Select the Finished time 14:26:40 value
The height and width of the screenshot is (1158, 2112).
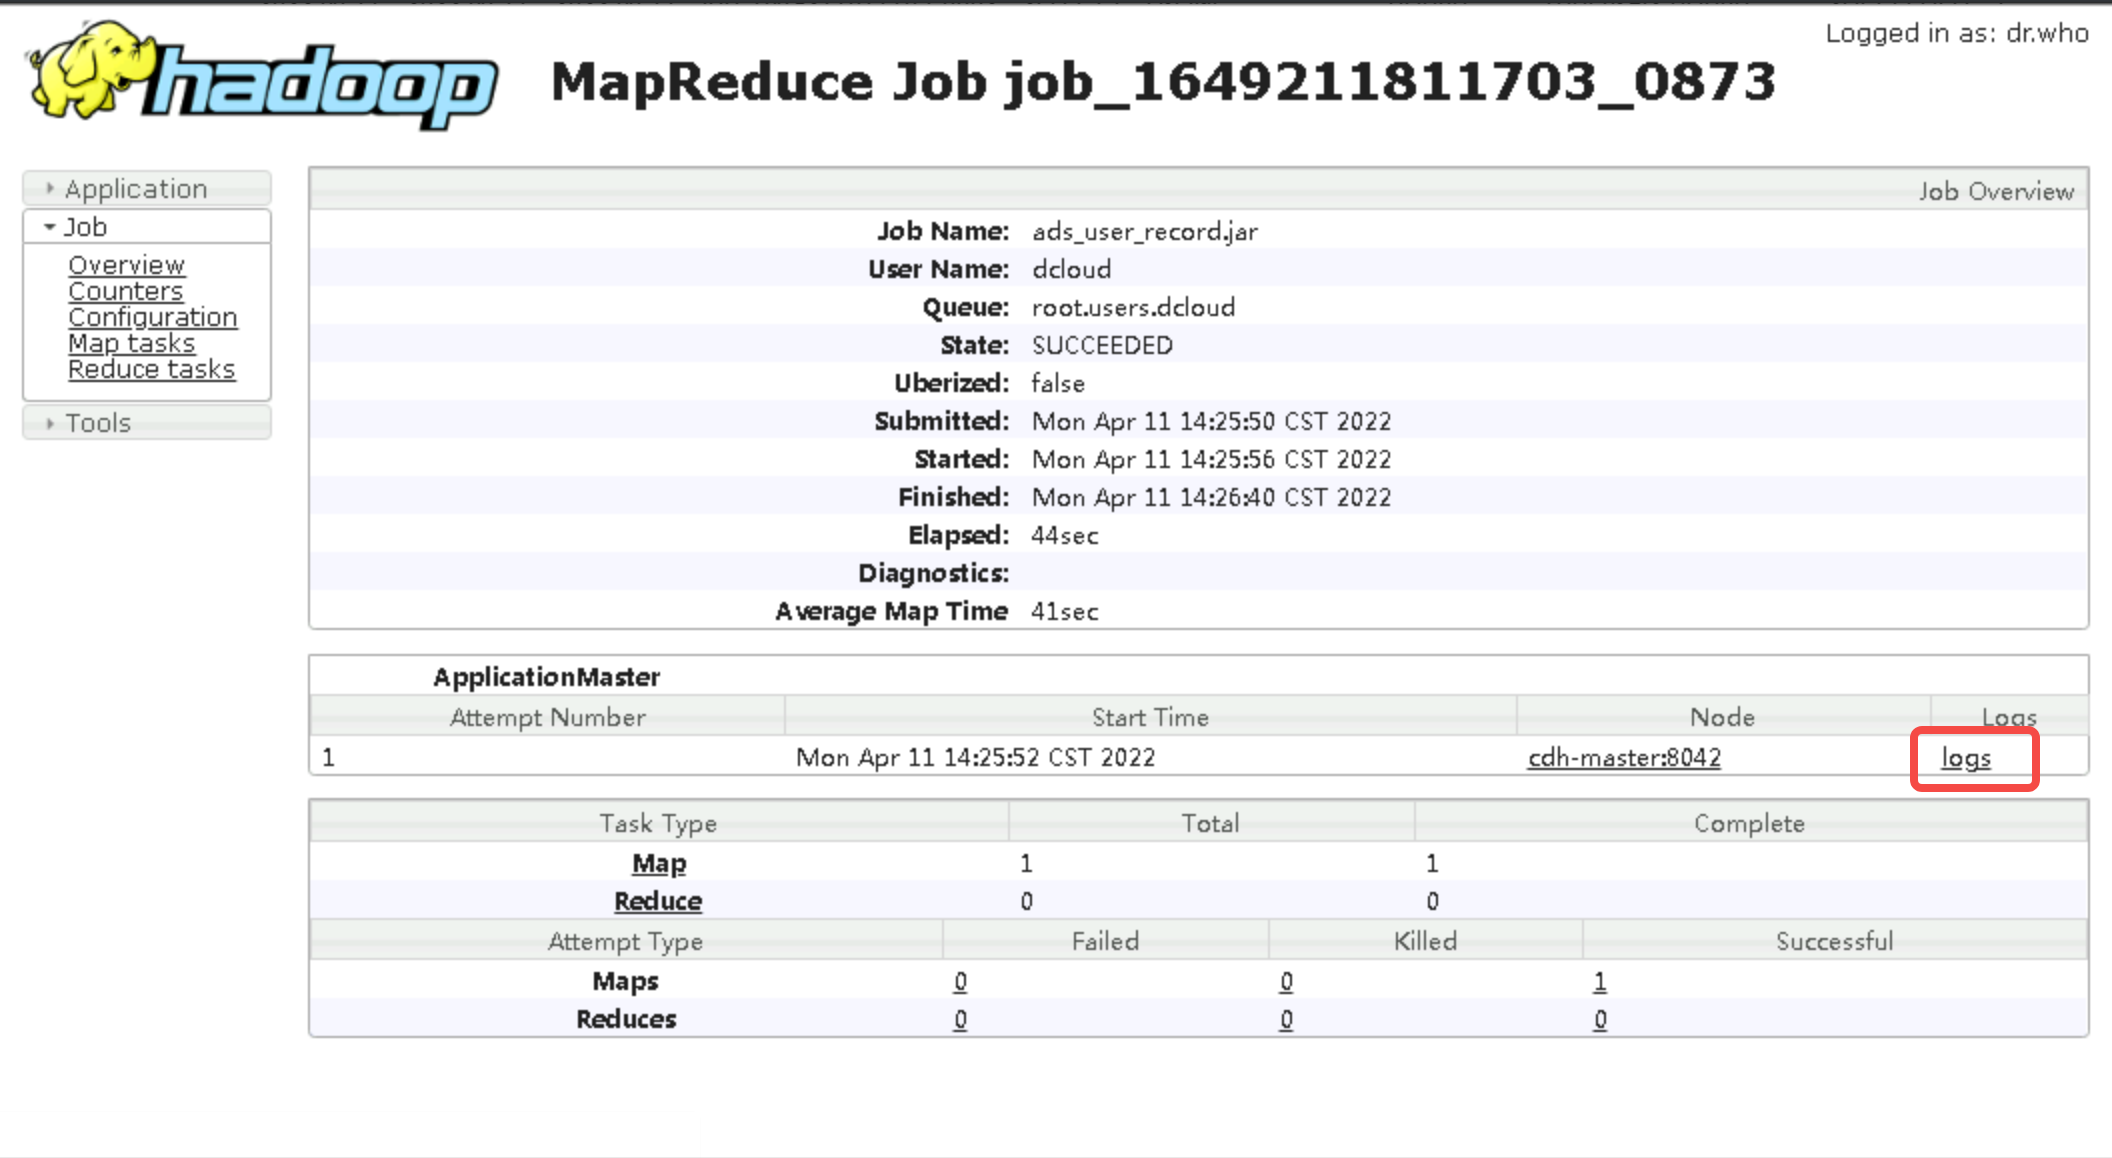pos(1211,497)
